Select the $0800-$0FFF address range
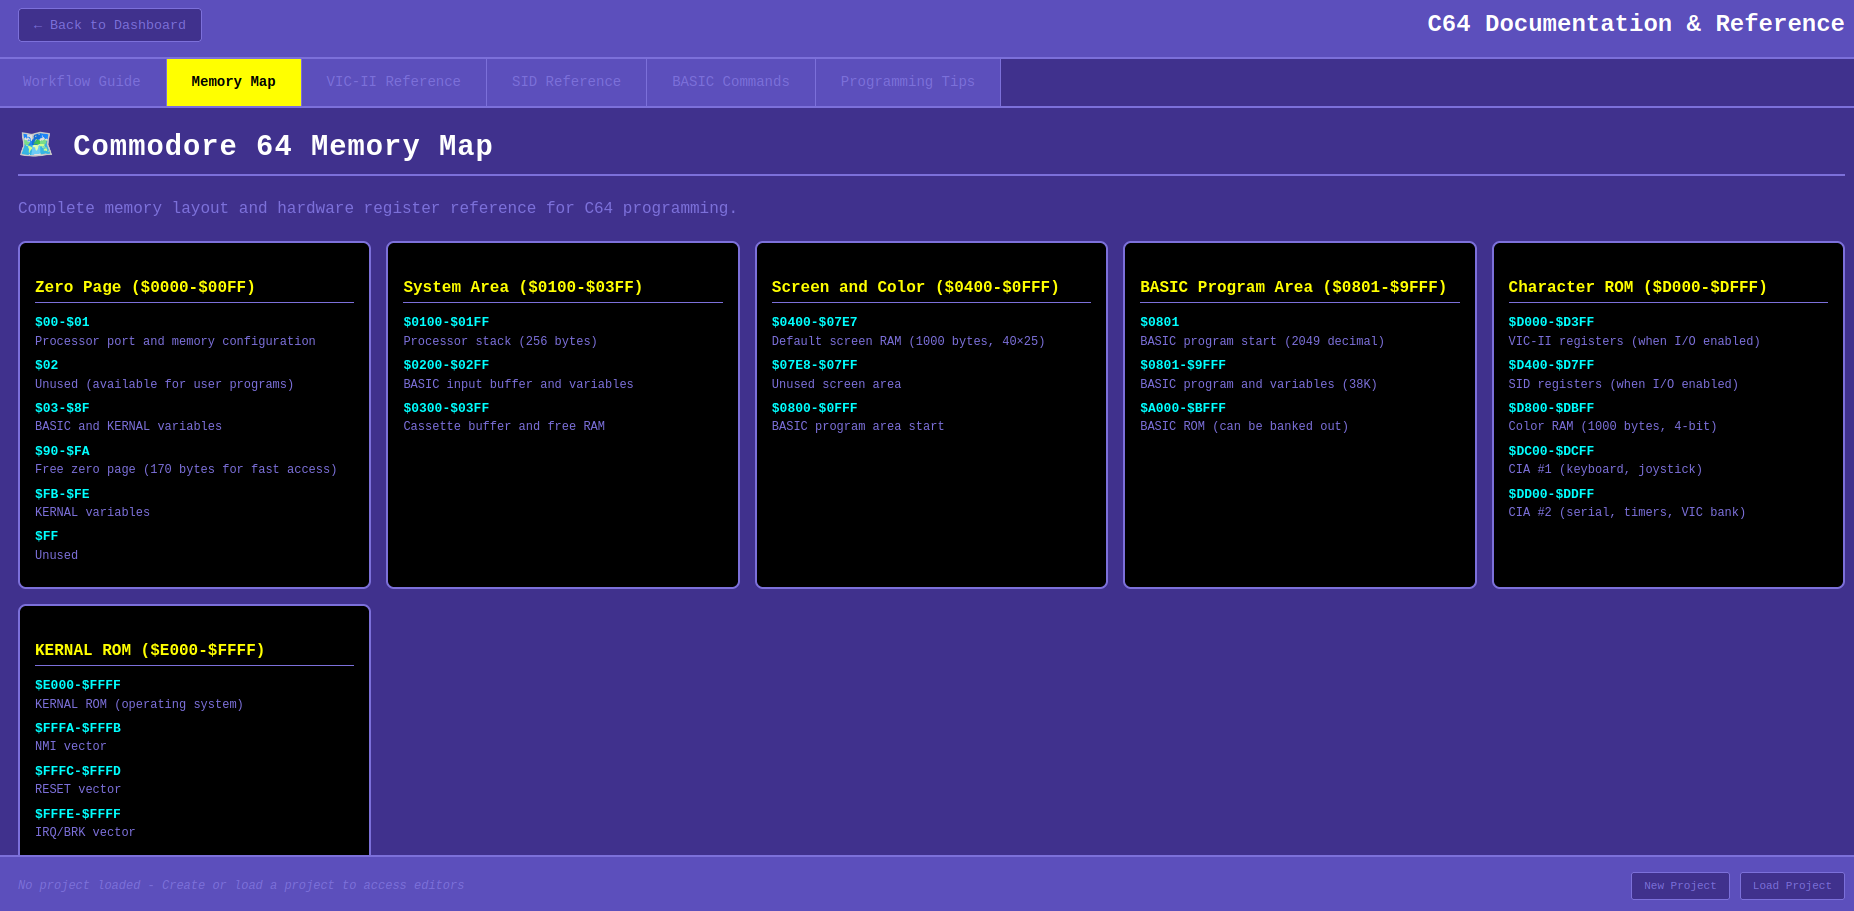The image size is (1854, 911). (x=815, y=408)
